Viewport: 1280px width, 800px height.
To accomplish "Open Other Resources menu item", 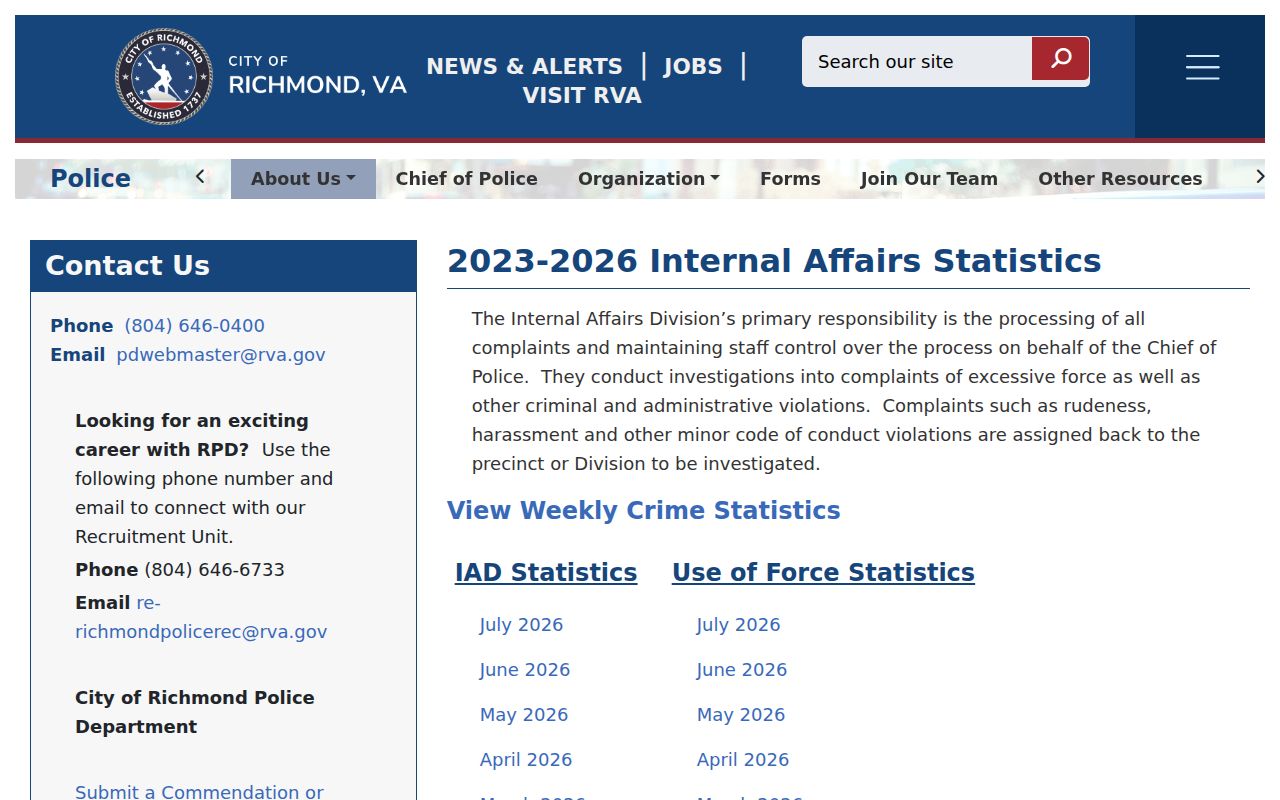I will pyautogui.click(x=1120, y=179).
